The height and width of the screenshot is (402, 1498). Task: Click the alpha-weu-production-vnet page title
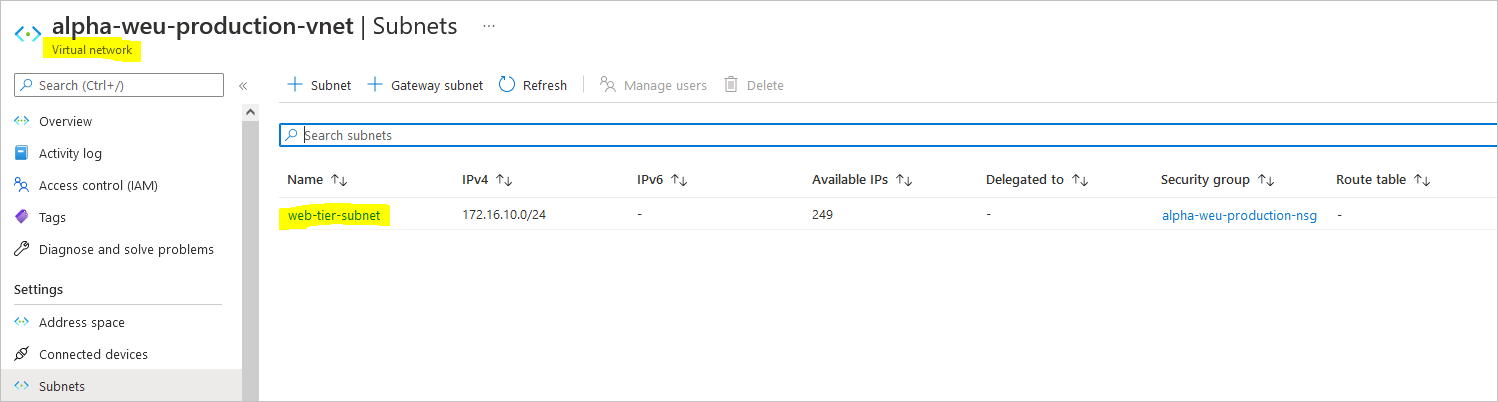pos(203,26)
